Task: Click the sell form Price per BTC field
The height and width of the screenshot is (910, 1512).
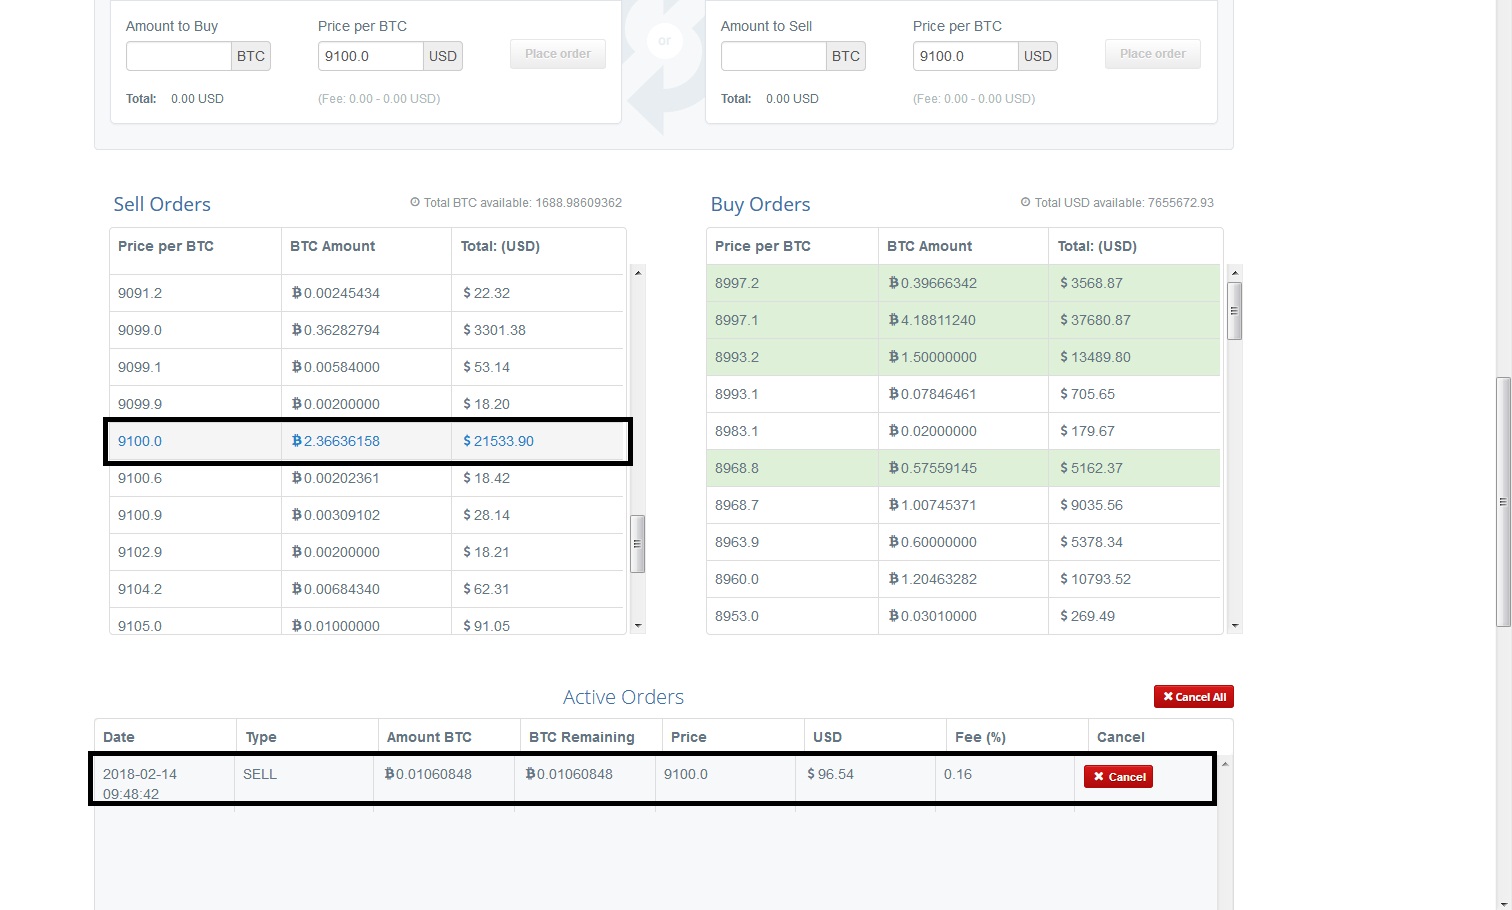Action: click(x=965, y=56)
